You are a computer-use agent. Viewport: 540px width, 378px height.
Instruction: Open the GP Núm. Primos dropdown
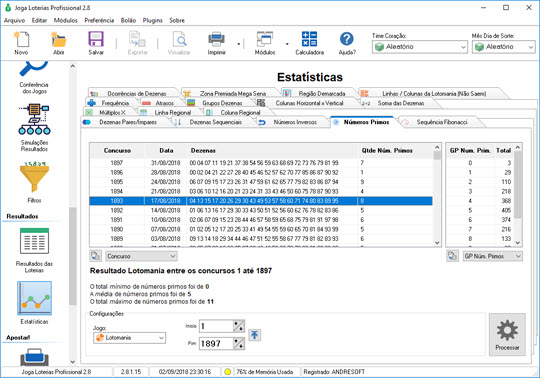pyautogui.click(x=492, y=256)
